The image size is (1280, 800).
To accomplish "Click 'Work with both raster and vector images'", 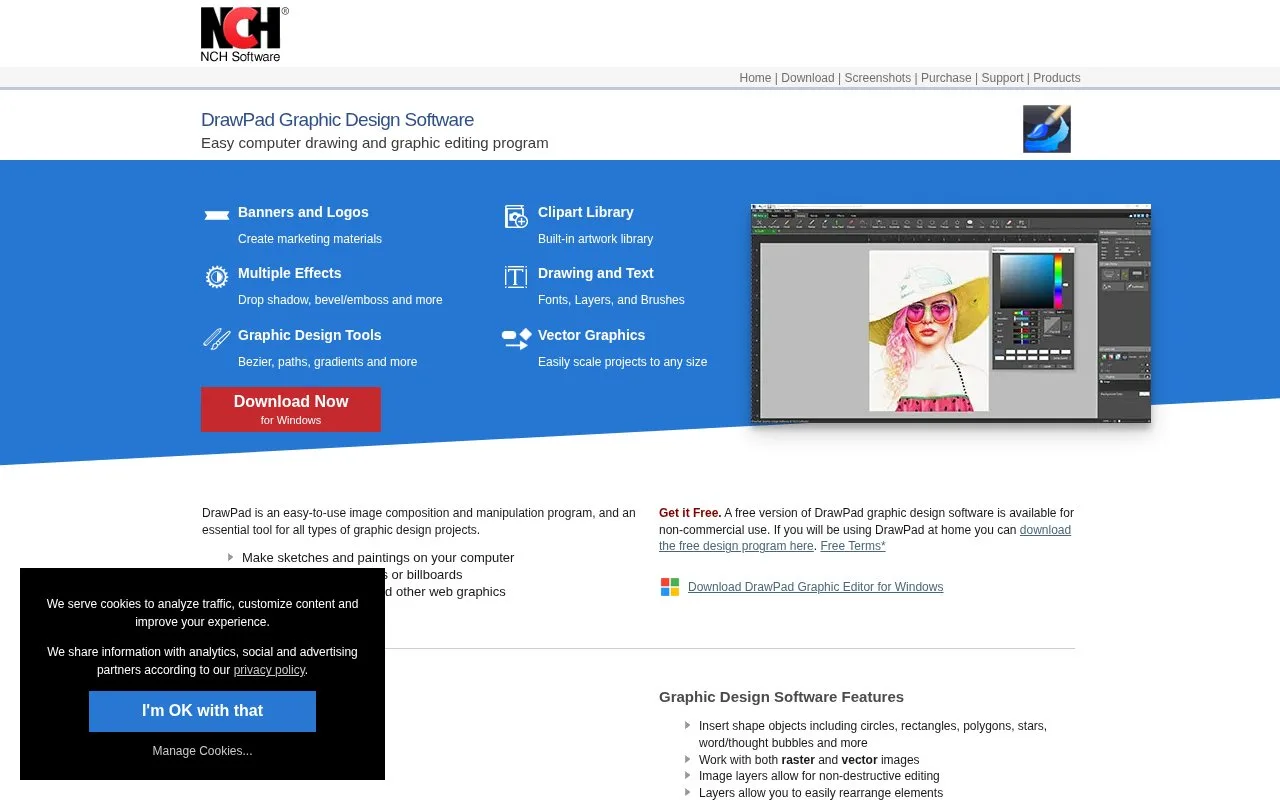I will tap(809, 760).
